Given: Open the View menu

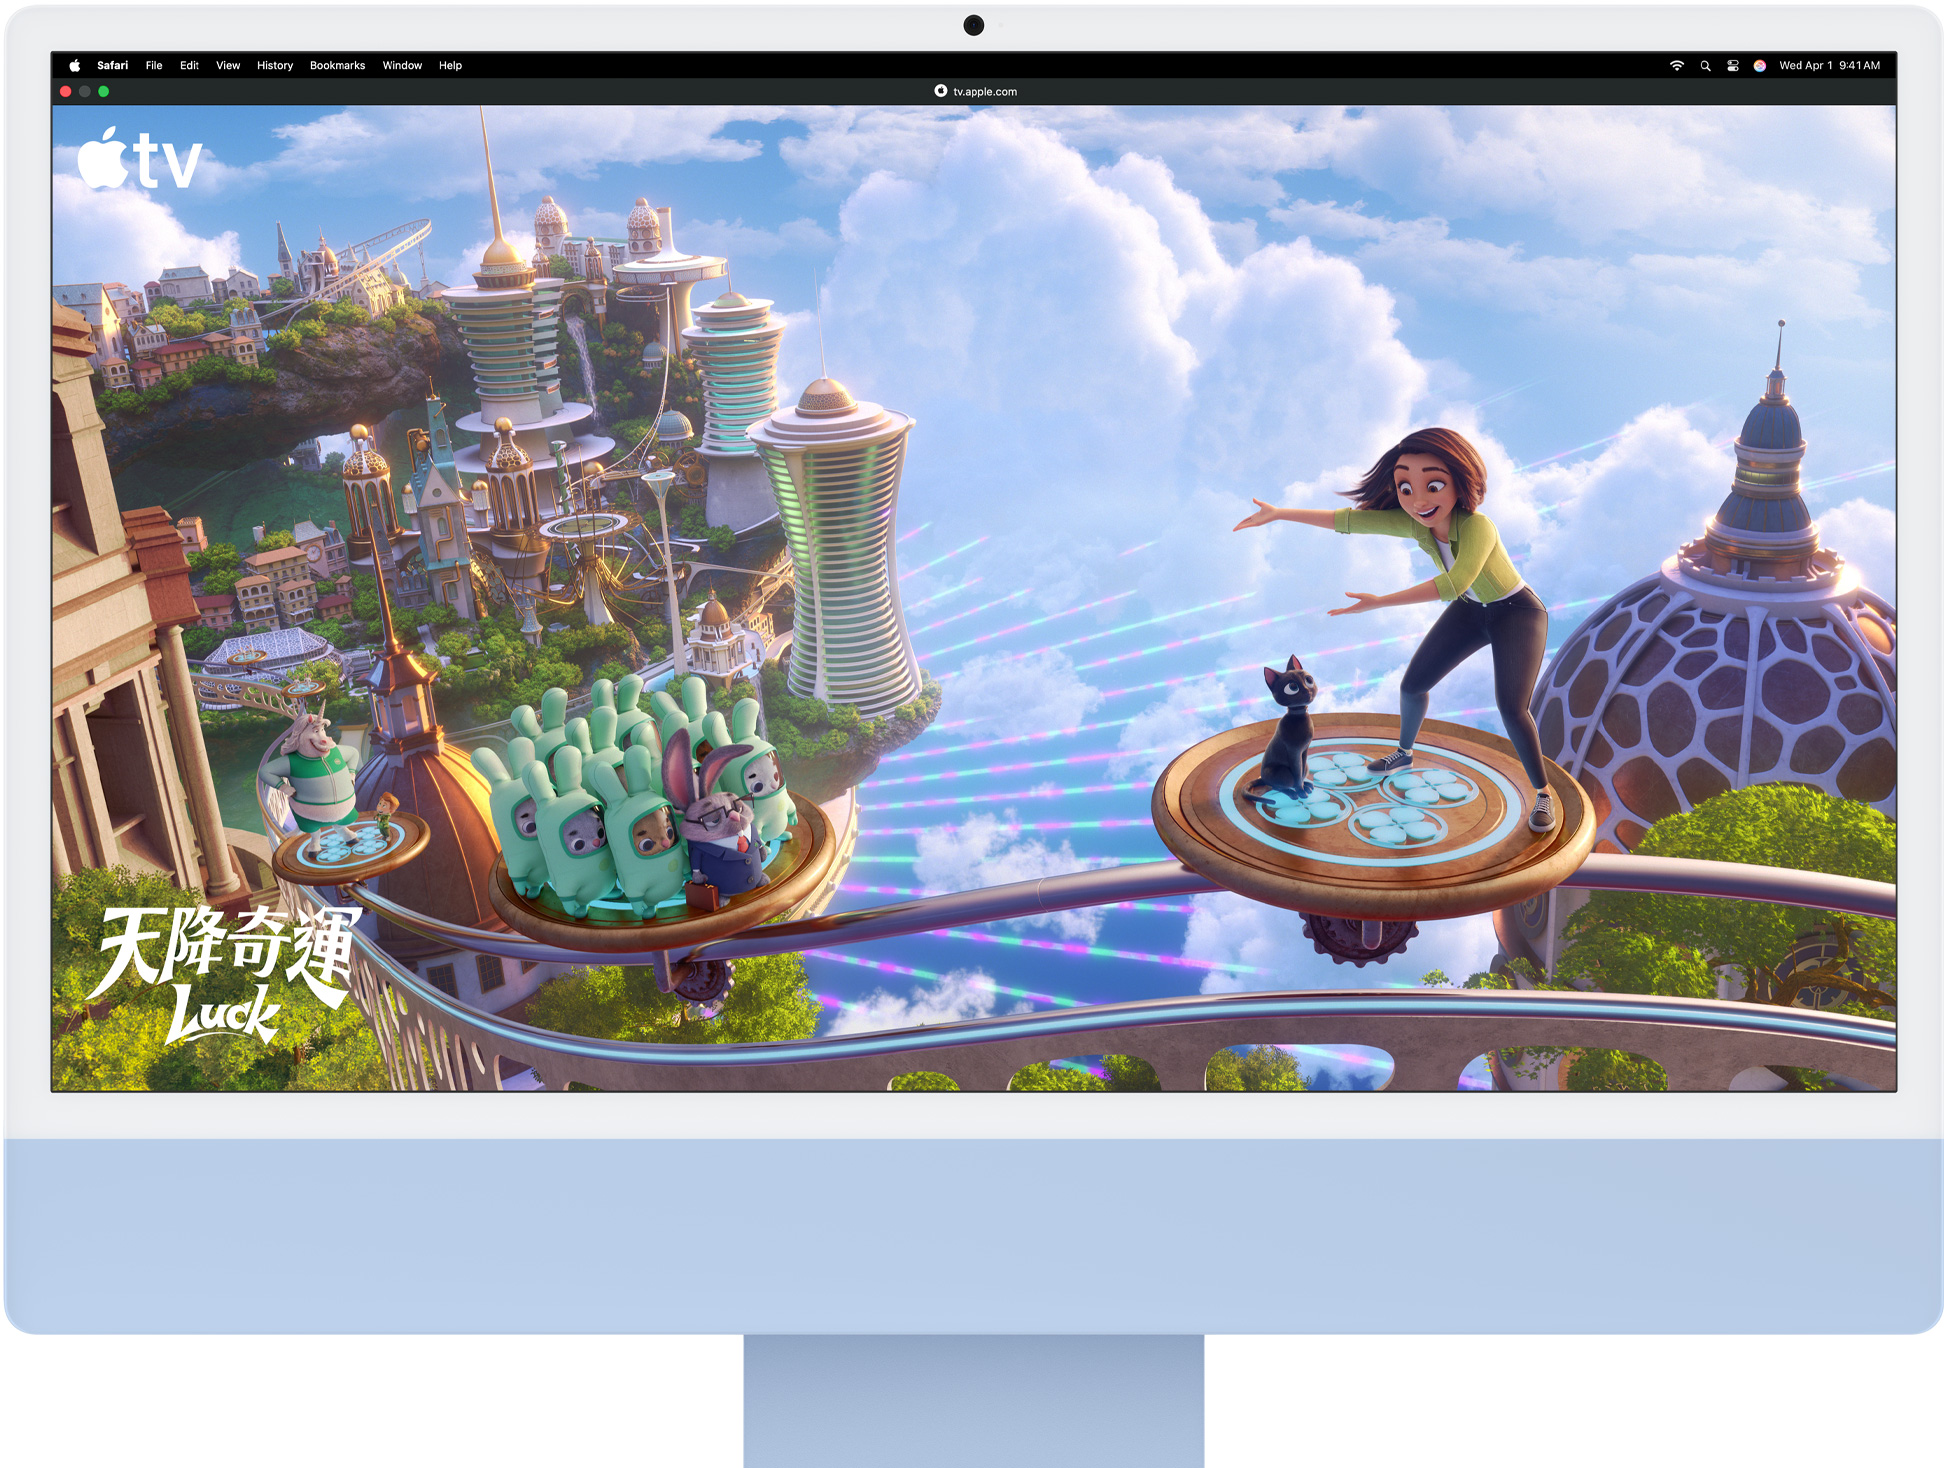Looking at the screenshot, I should pos(228,66).
